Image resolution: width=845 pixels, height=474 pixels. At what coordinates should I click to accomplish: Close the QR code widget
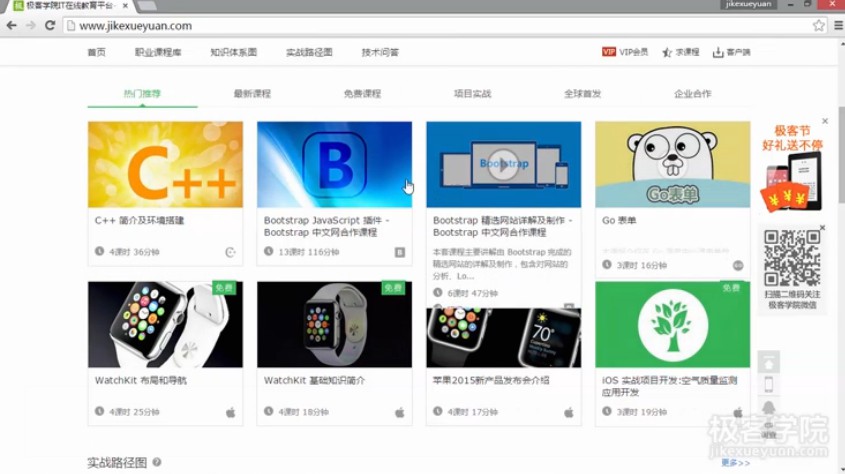click(822, 227)
